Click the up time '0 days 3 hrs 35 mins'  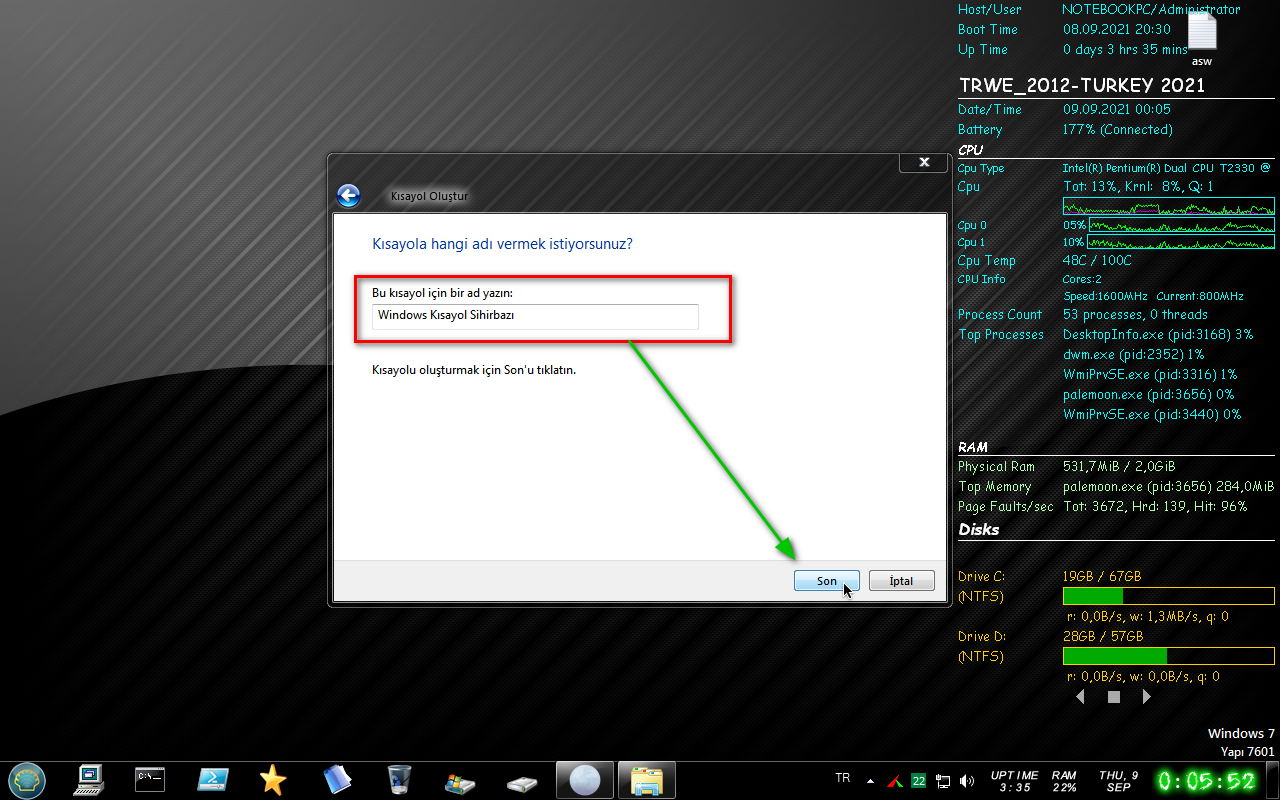[x=1125, y=49]
